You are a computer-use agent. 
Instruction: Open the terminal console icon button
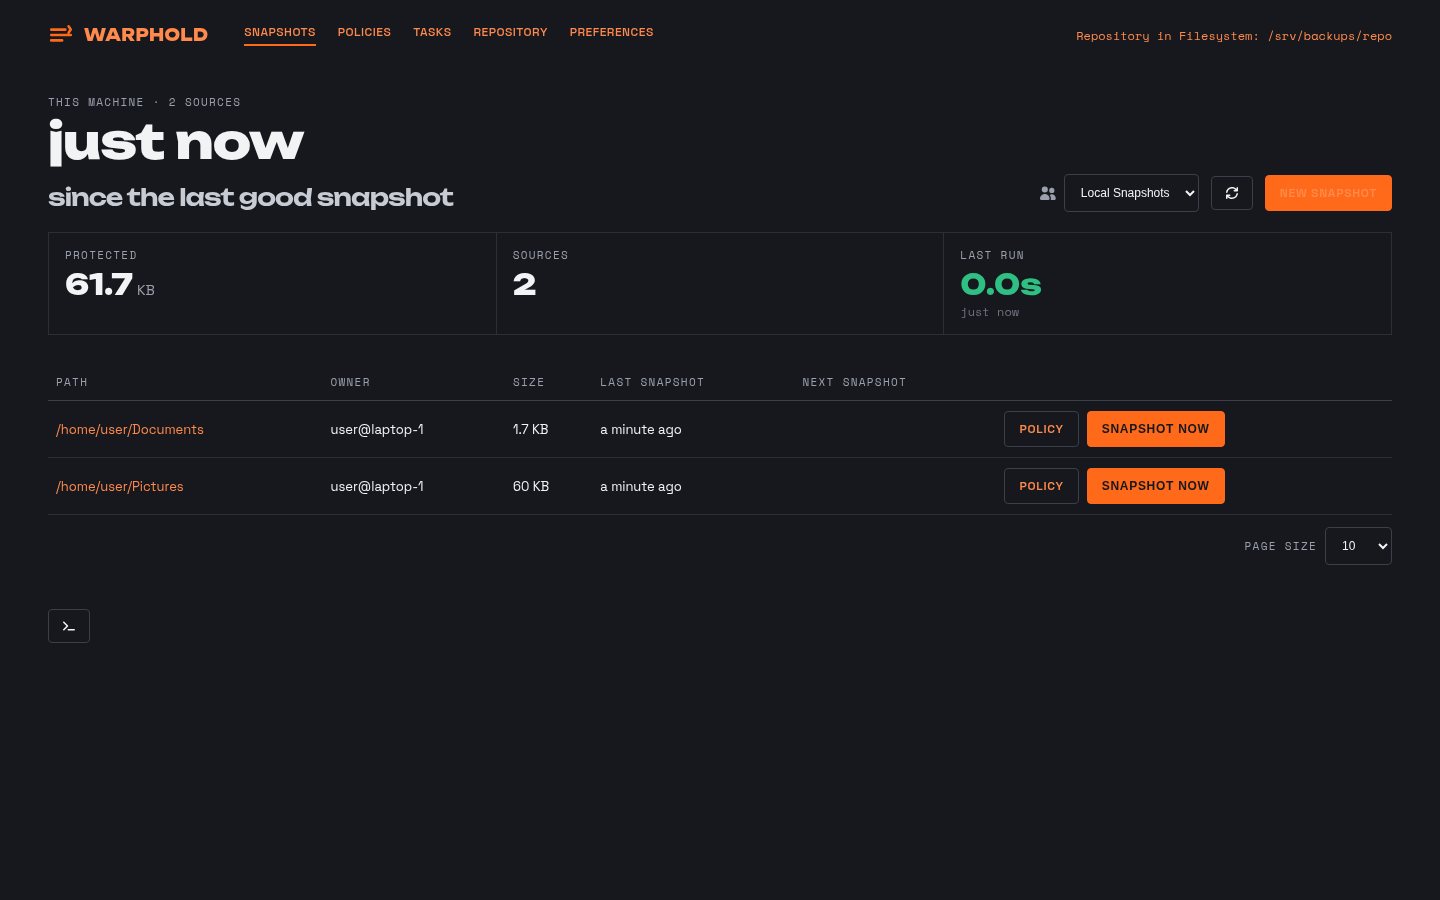[69, 626]
